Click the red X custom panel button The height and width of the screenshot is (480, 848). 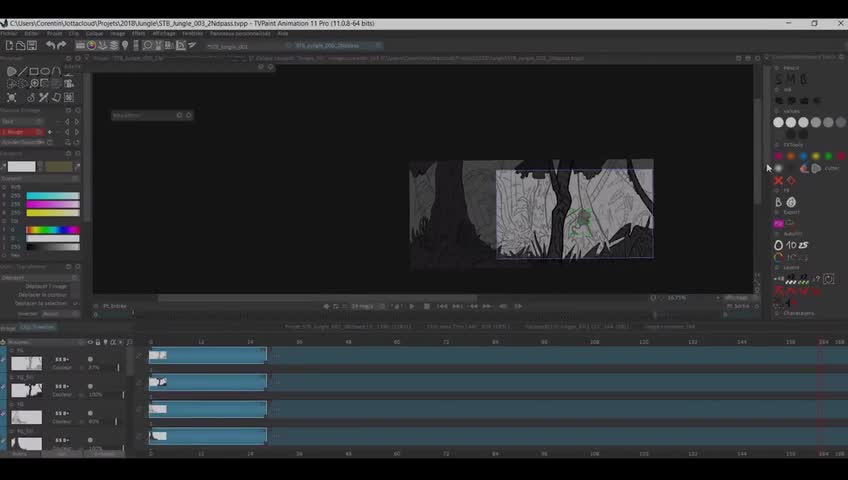click(x=778, y=181)
